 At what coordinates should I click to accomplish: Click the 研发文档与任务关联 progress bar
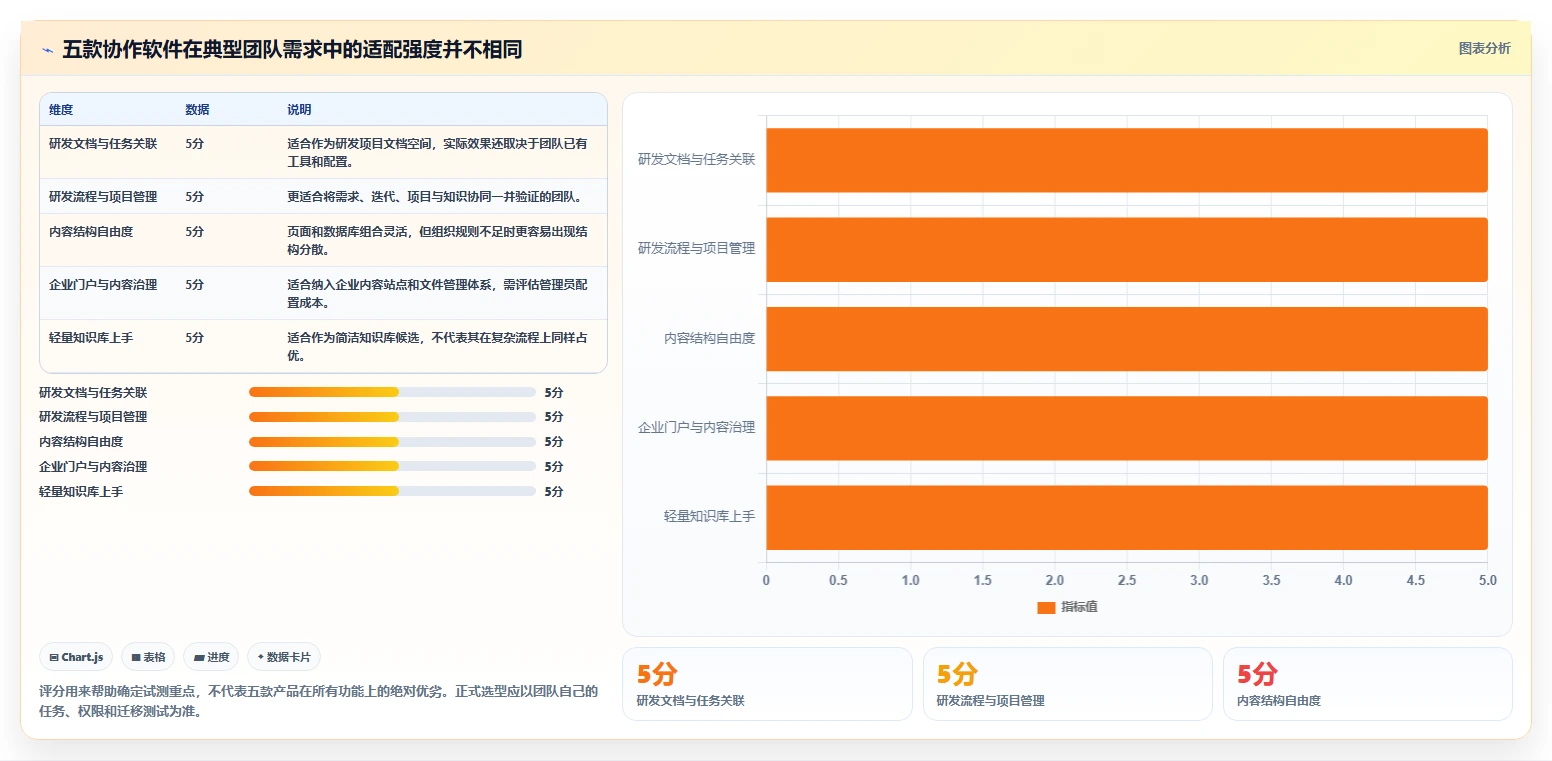click(392, 392)
